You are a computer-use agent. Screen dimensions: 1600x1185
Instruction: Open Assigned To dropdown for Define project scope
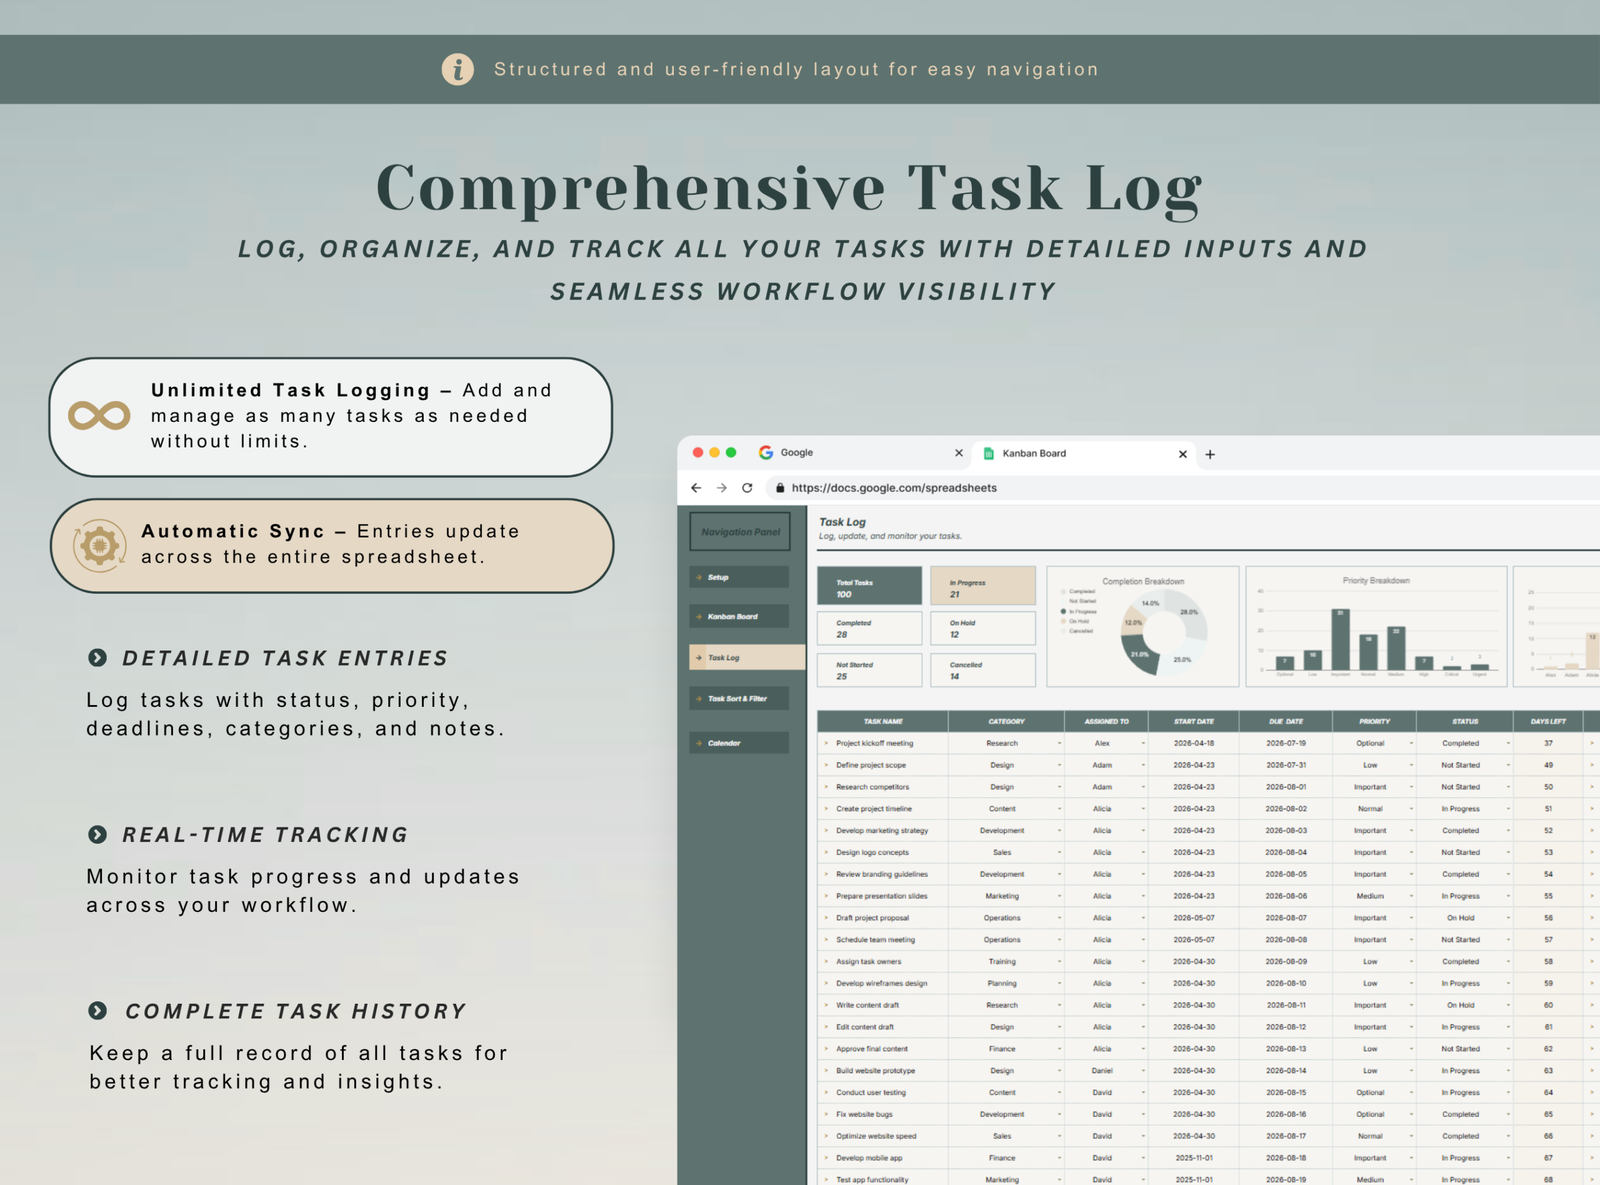tap(1143, 765)
